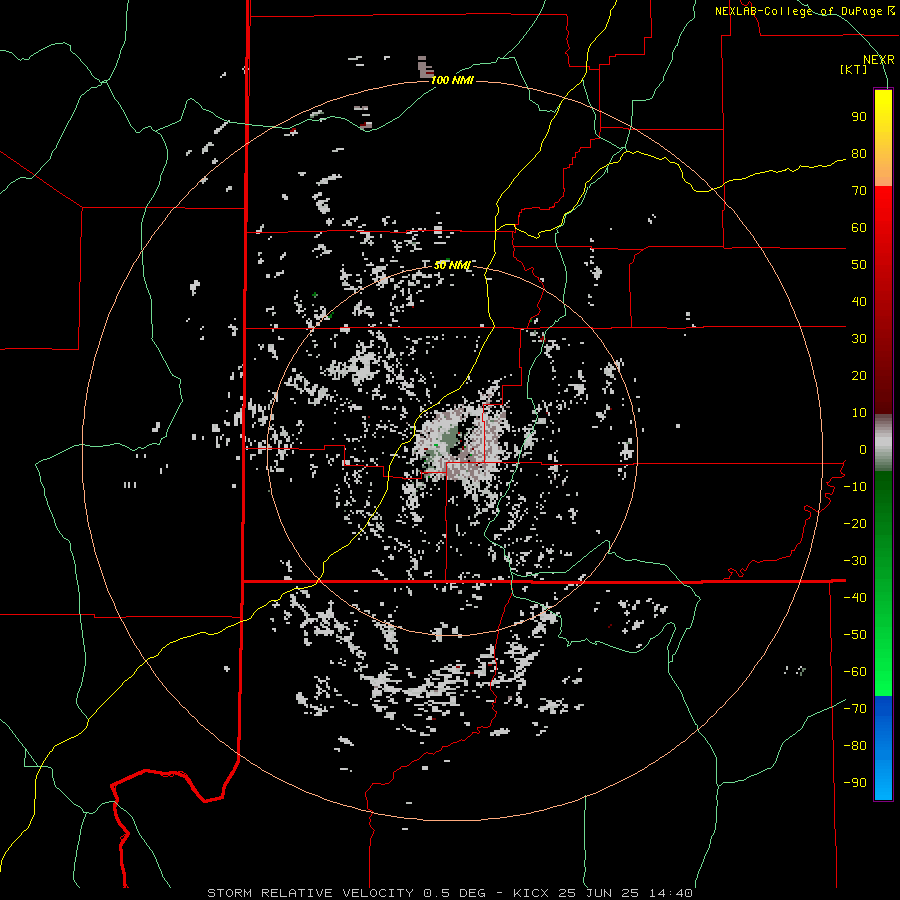Click the NEXLAB-College of DuPage credit text
900x900 pixels.
pyautogui.click(x=804, y=11)
